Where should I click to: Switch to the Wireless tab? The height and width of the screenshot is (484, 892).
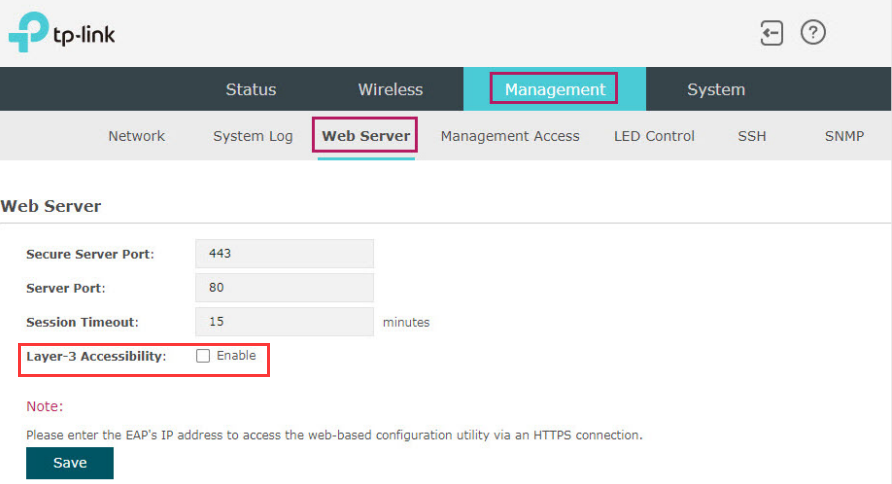tap(390, 89)
